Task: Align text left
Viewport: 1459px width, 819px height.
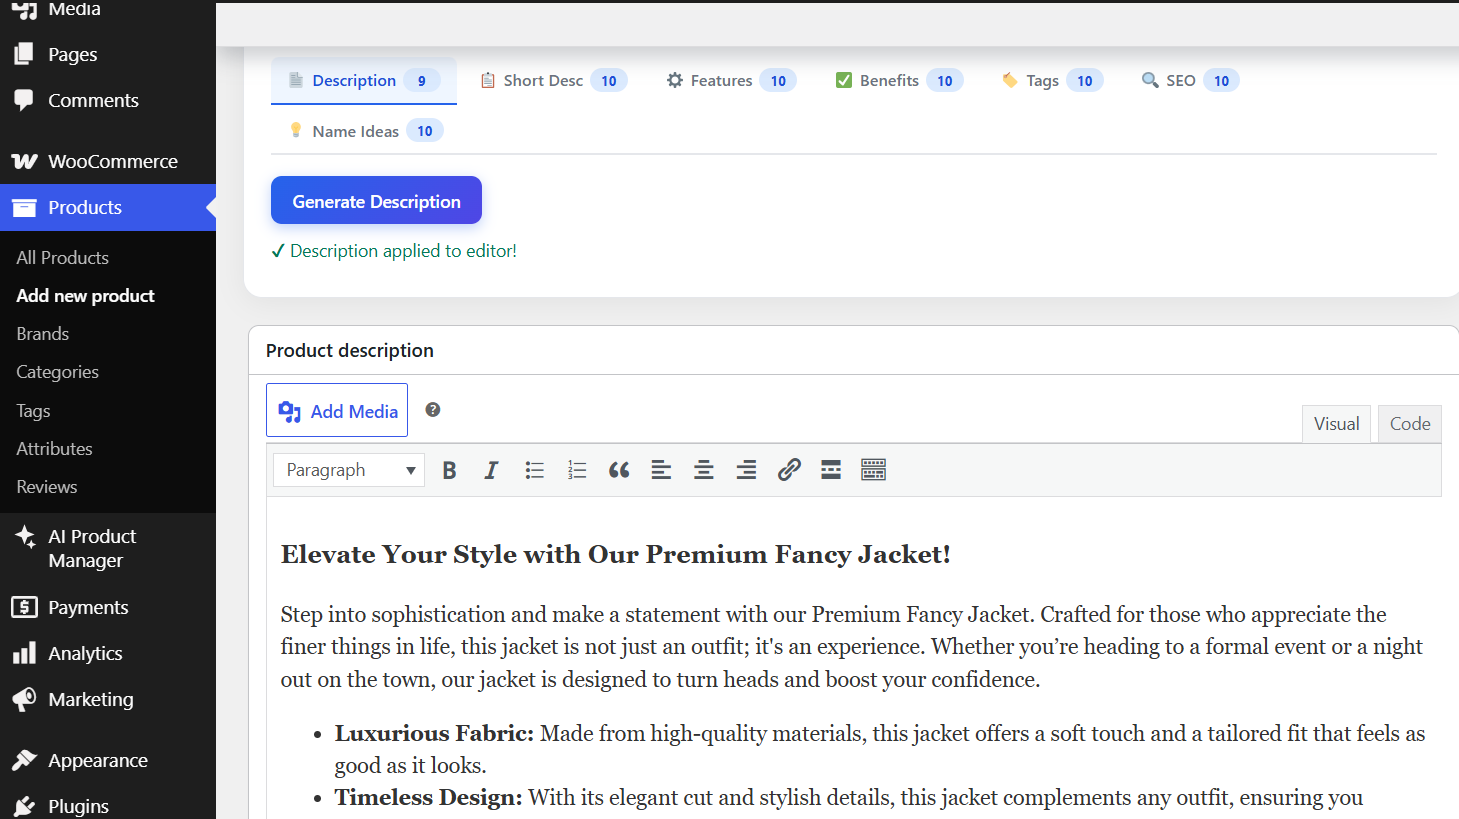Action: (661, 470)
